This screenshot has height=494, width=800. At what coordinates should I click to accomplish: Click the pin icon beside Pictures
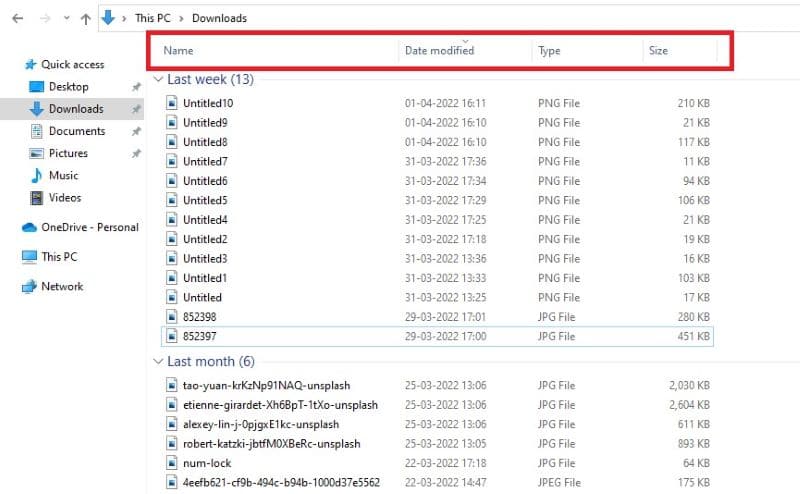tap(136, 154)
